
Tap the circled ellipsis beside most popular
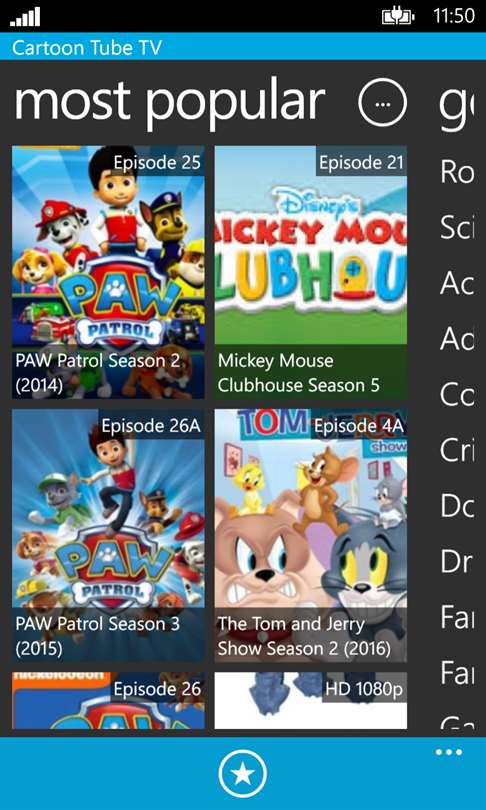click(x=382, y=103)
